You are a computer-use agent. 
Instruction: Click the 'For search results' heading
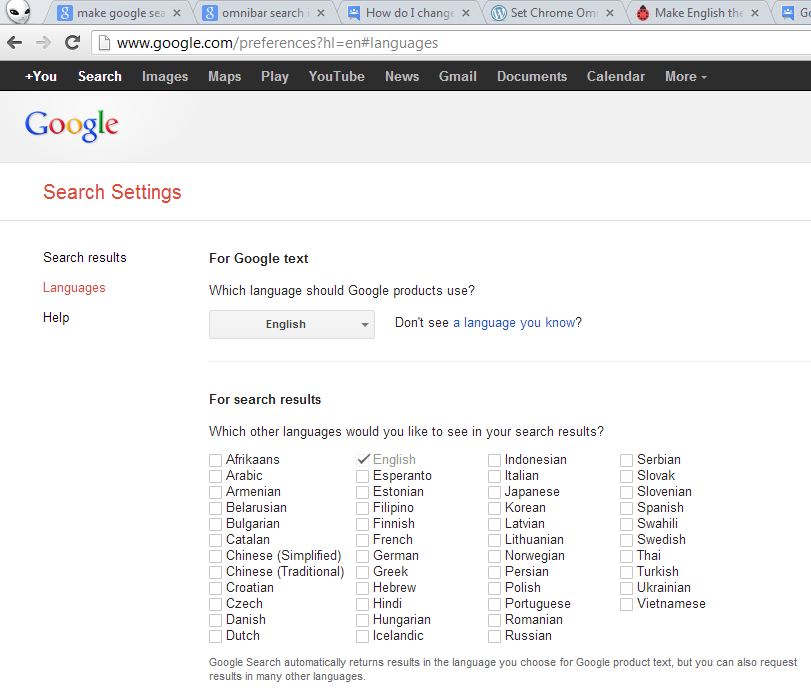tap(265, 400)
